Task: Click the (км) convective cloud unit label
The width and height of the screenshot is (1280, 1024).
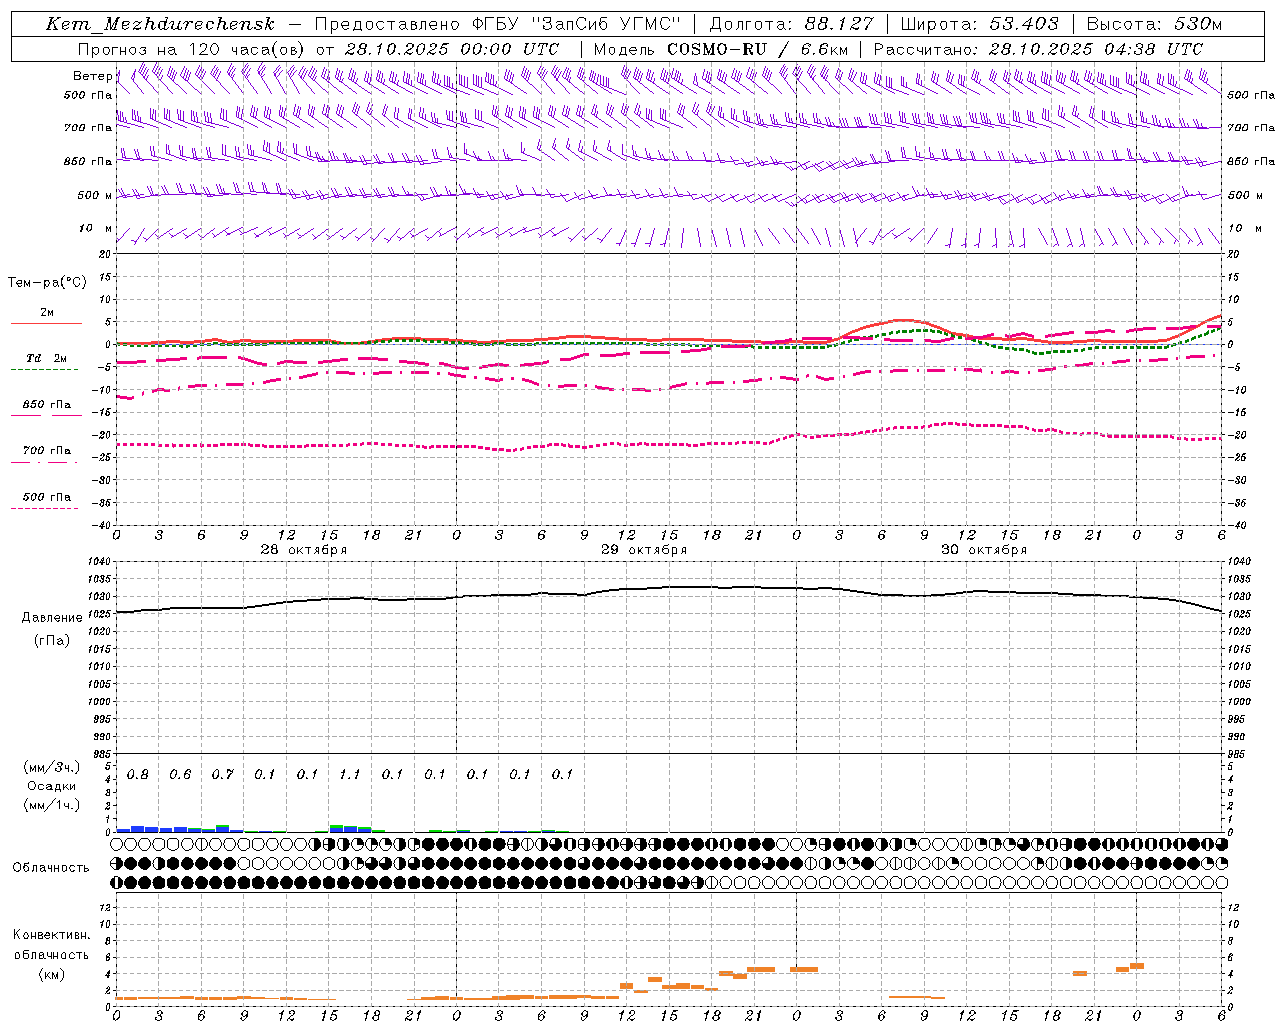Action: (x=51, y=974)
